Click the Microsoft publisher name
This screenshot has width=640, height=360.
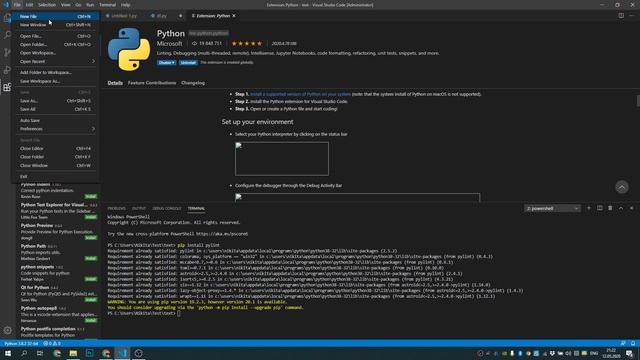coord(169,43)
